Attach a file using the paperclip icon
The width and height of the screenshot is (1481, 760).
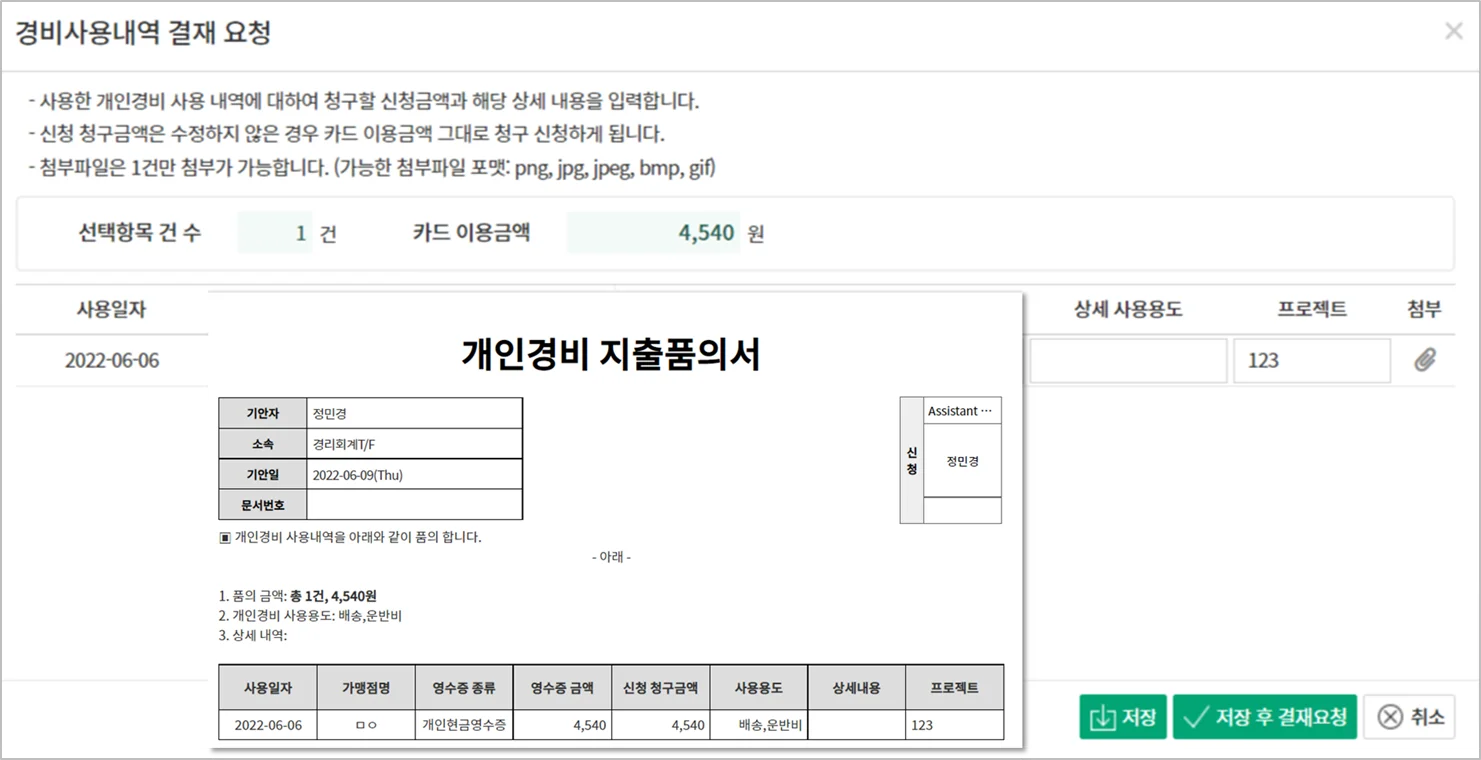(1424, 360)
